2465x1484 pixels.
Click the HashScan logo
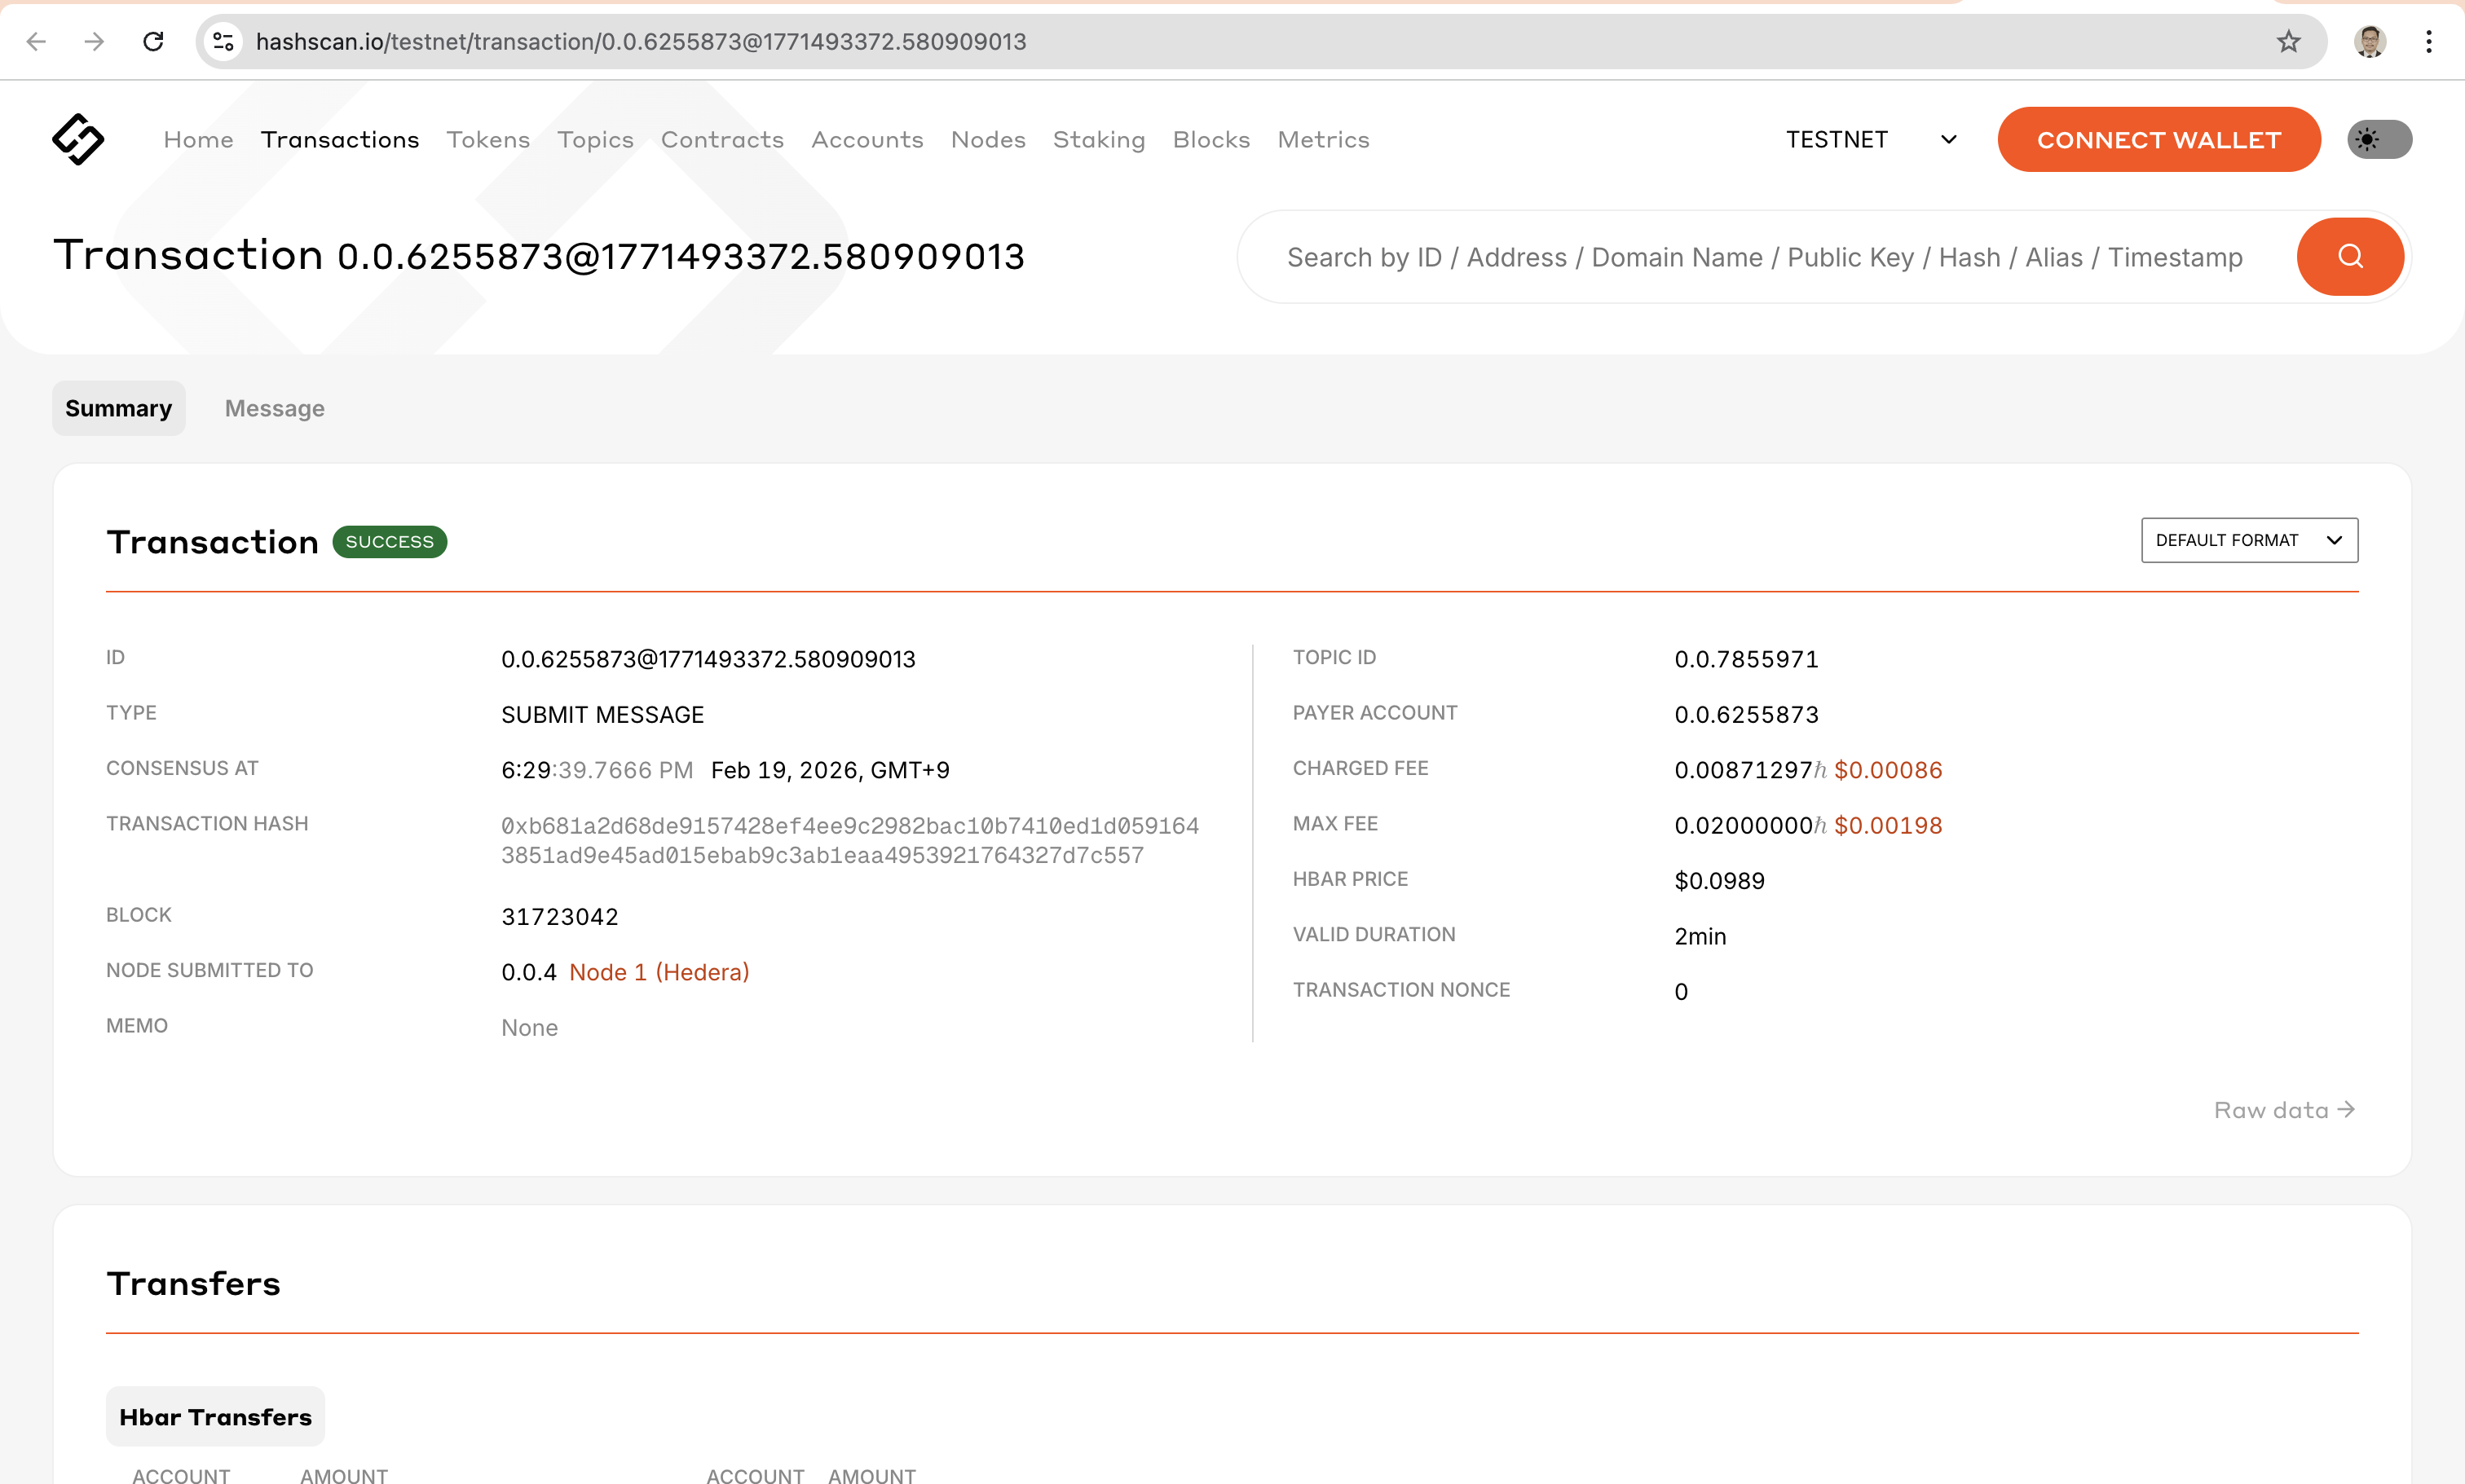[77, 139]
